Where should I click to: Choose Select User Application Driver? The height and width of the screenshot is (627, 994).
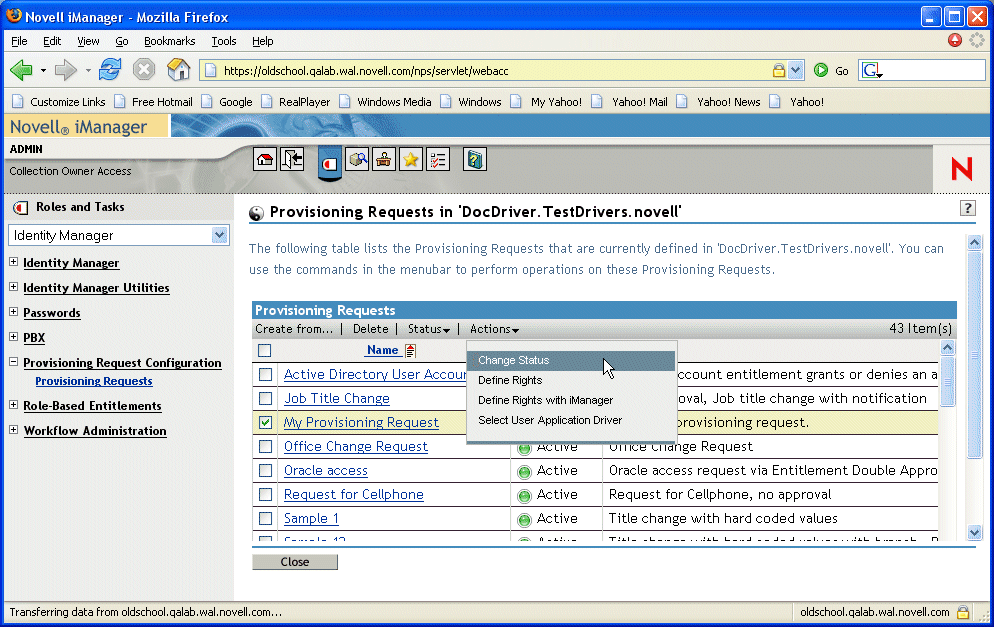point(571,420)
